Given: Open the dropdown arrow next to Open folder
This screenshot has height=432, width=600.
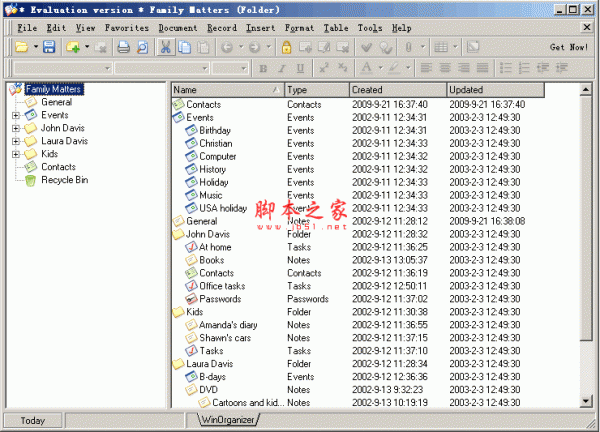Looking at the screenshot, I should (x=36, y=47).
